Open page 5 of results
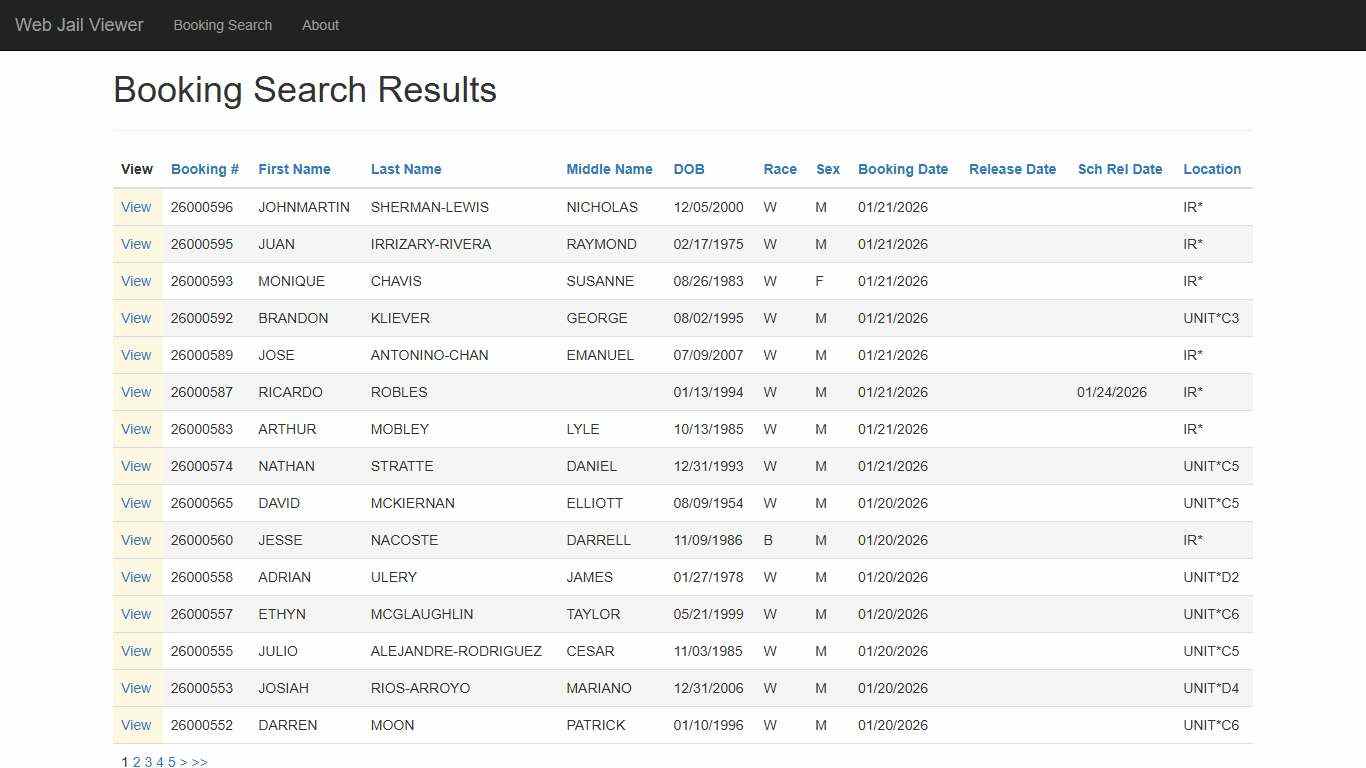 171,761
